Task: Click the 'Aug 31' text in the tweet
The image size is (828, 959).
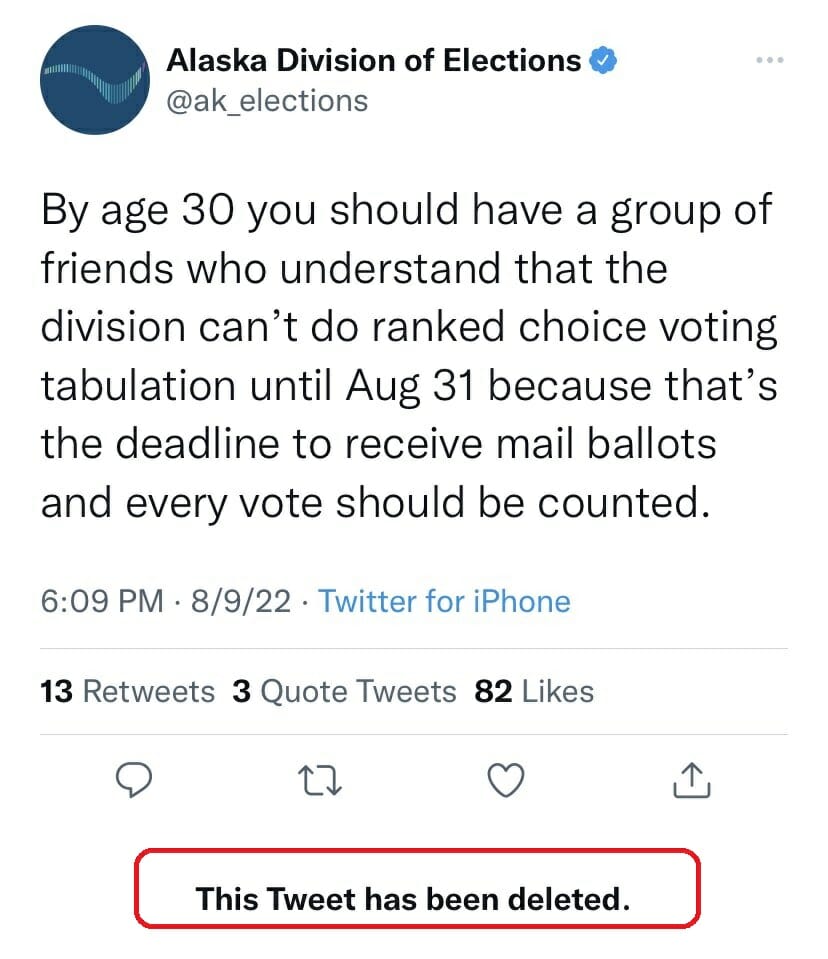Action: (x=410, y=387)
